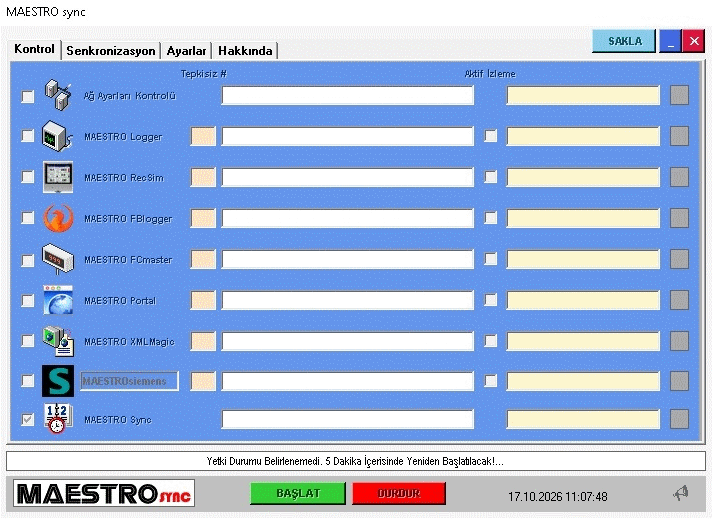Screen dimensions: 713x520
Task: Click gray status square in MAESTRO RecSim row
Action: pyautogui.click(x=679, y=177)
